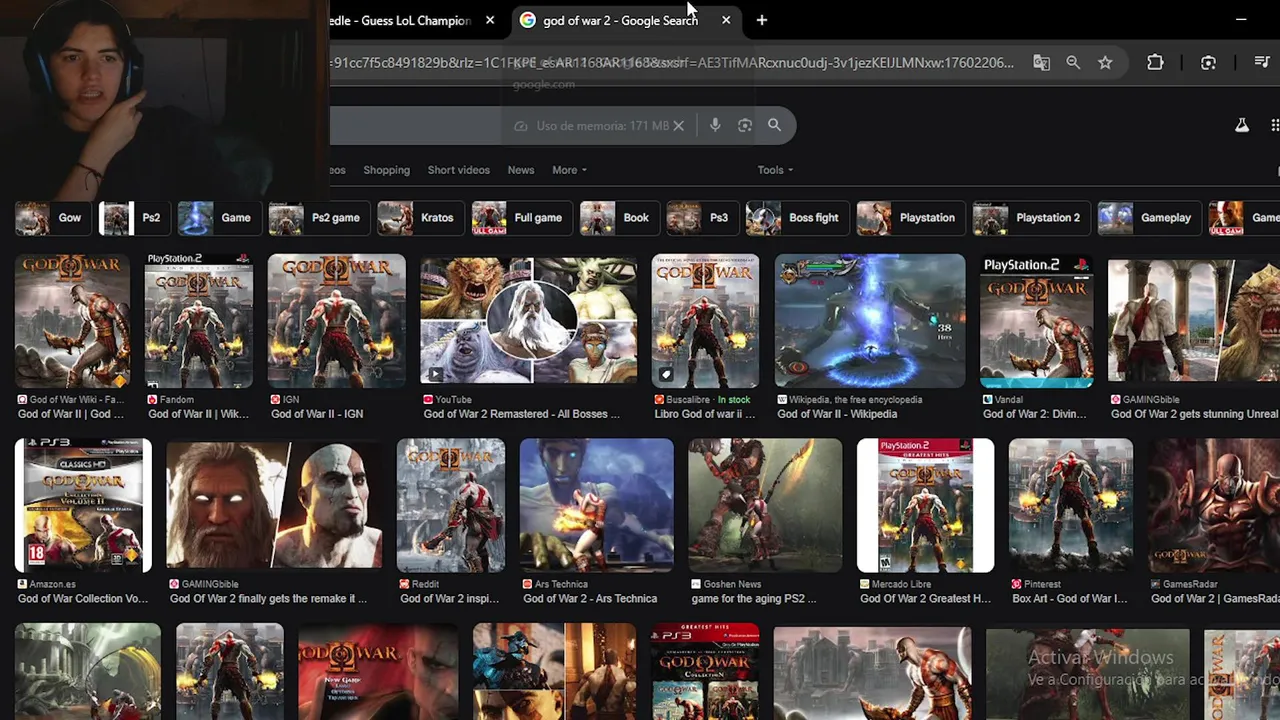Open the IGN God of War II image
Image resolution: width=1280 pixels, height=720 pixels.
pyautogui.click(x=336, y=320)
